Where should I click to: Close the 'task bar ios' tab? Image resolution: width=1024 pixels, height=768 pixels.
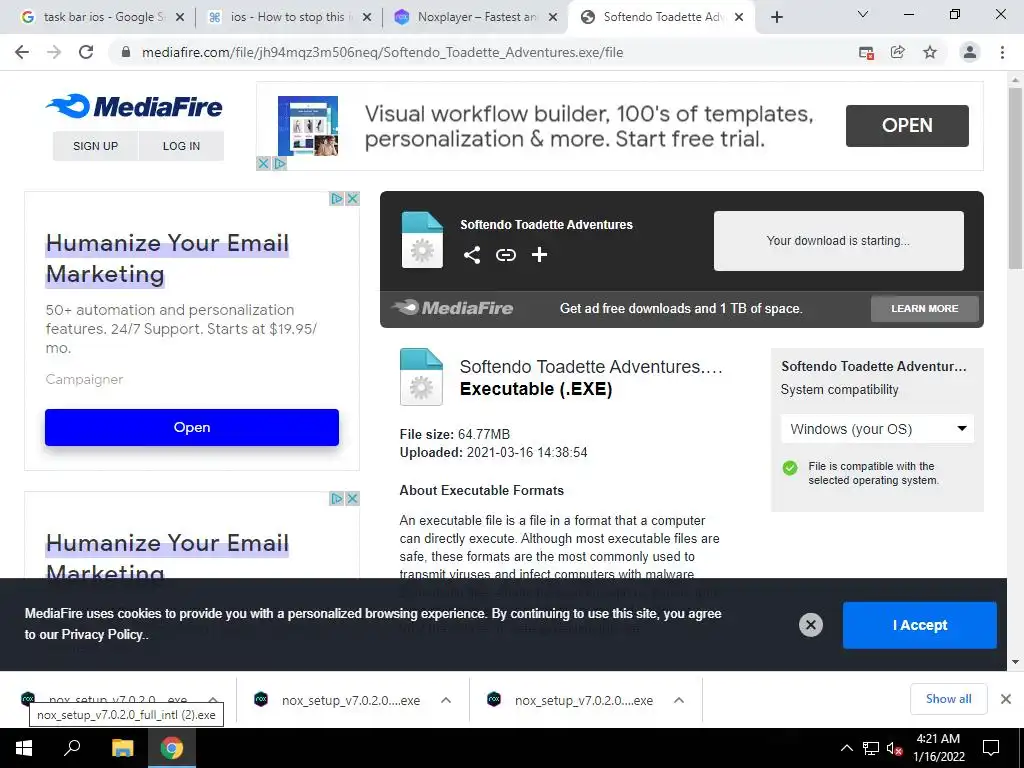click(x=180, y=18)
